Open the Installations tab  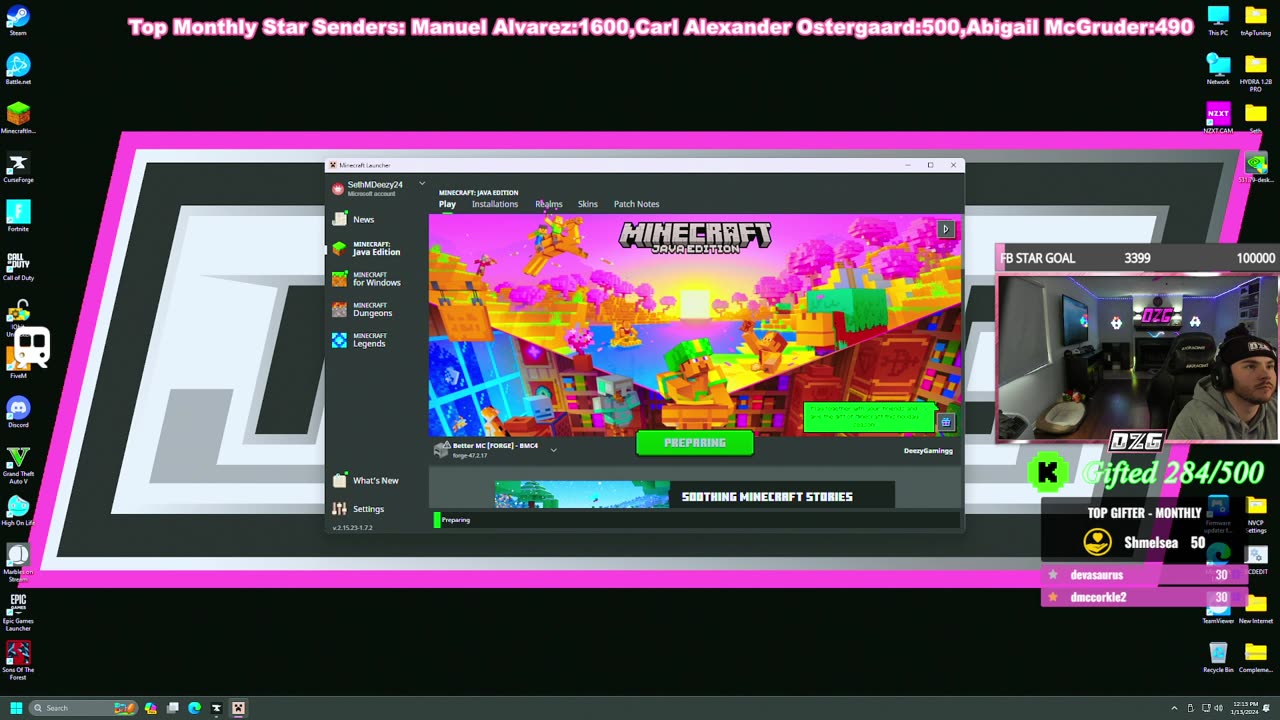[495, 204]
